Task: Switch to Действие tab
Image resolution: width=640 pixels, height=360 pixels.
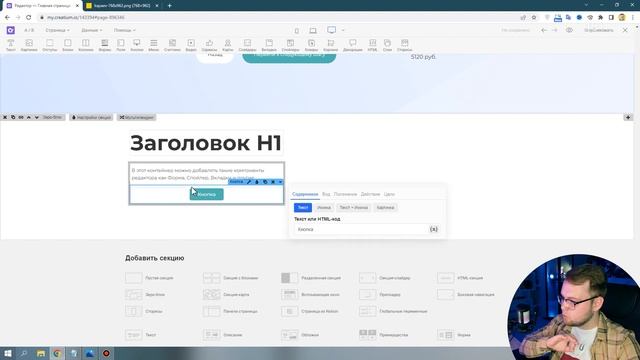Action: 370,194
